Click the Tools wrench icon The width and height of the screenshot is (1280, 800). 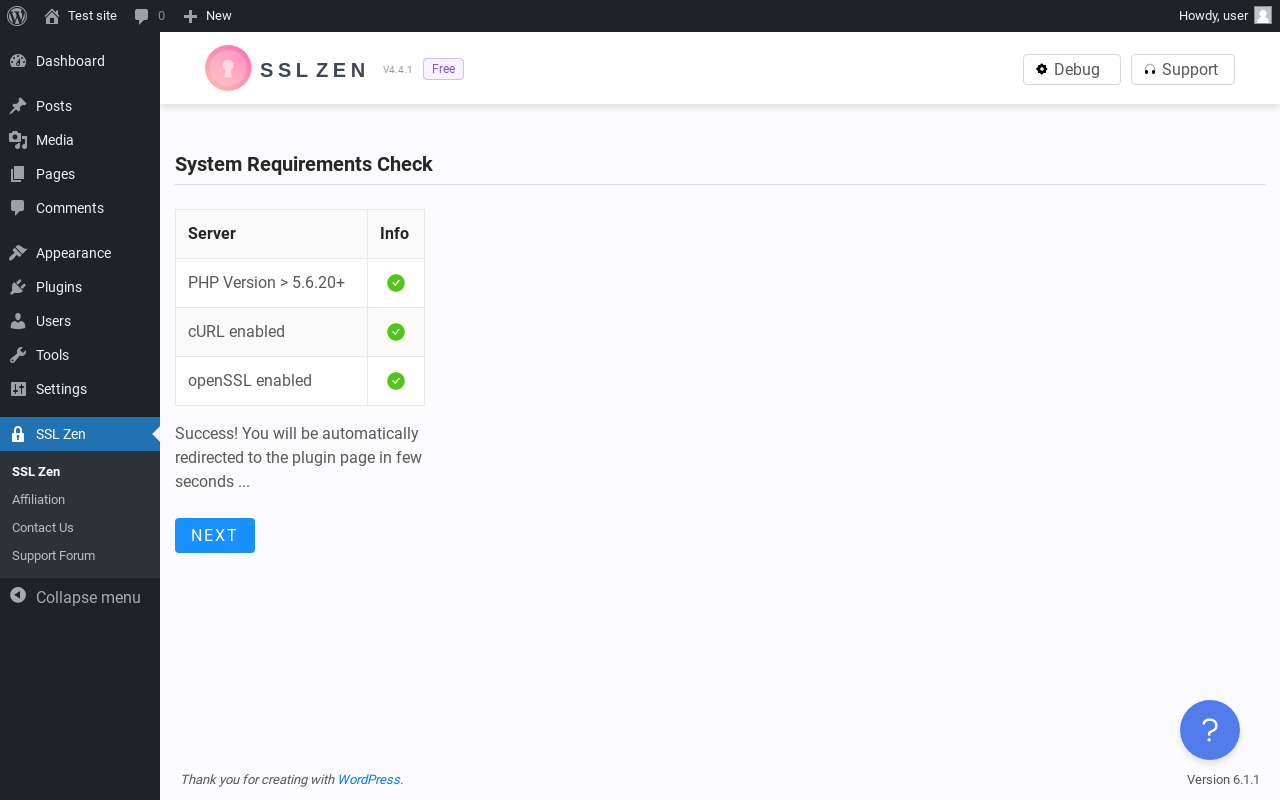point(18,355)
